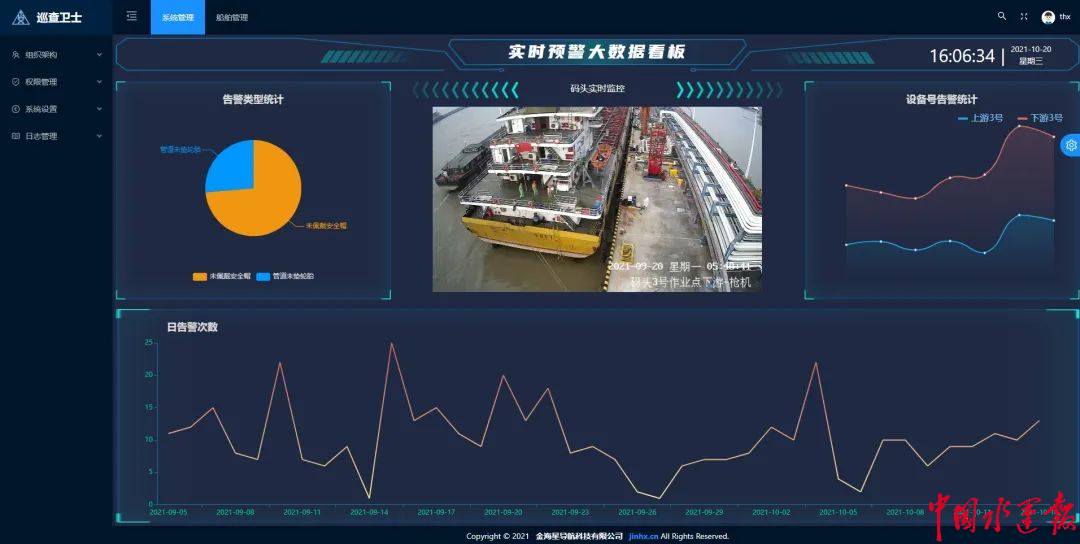Click the 系统设置 circular icon
This screenshot has height=544, width=1080.
pos(16,109)
